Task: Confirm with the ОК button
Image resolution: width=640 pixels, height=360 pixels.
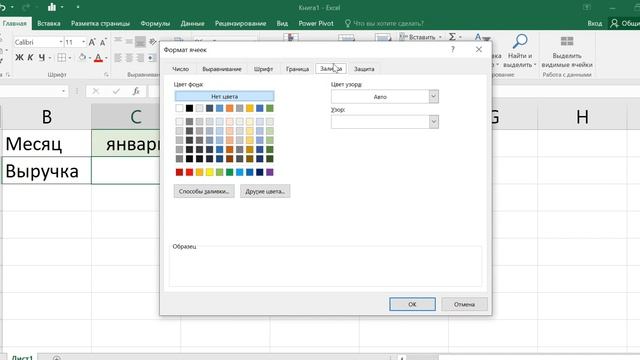Action: pyautogui.click(x=412, y=304)
